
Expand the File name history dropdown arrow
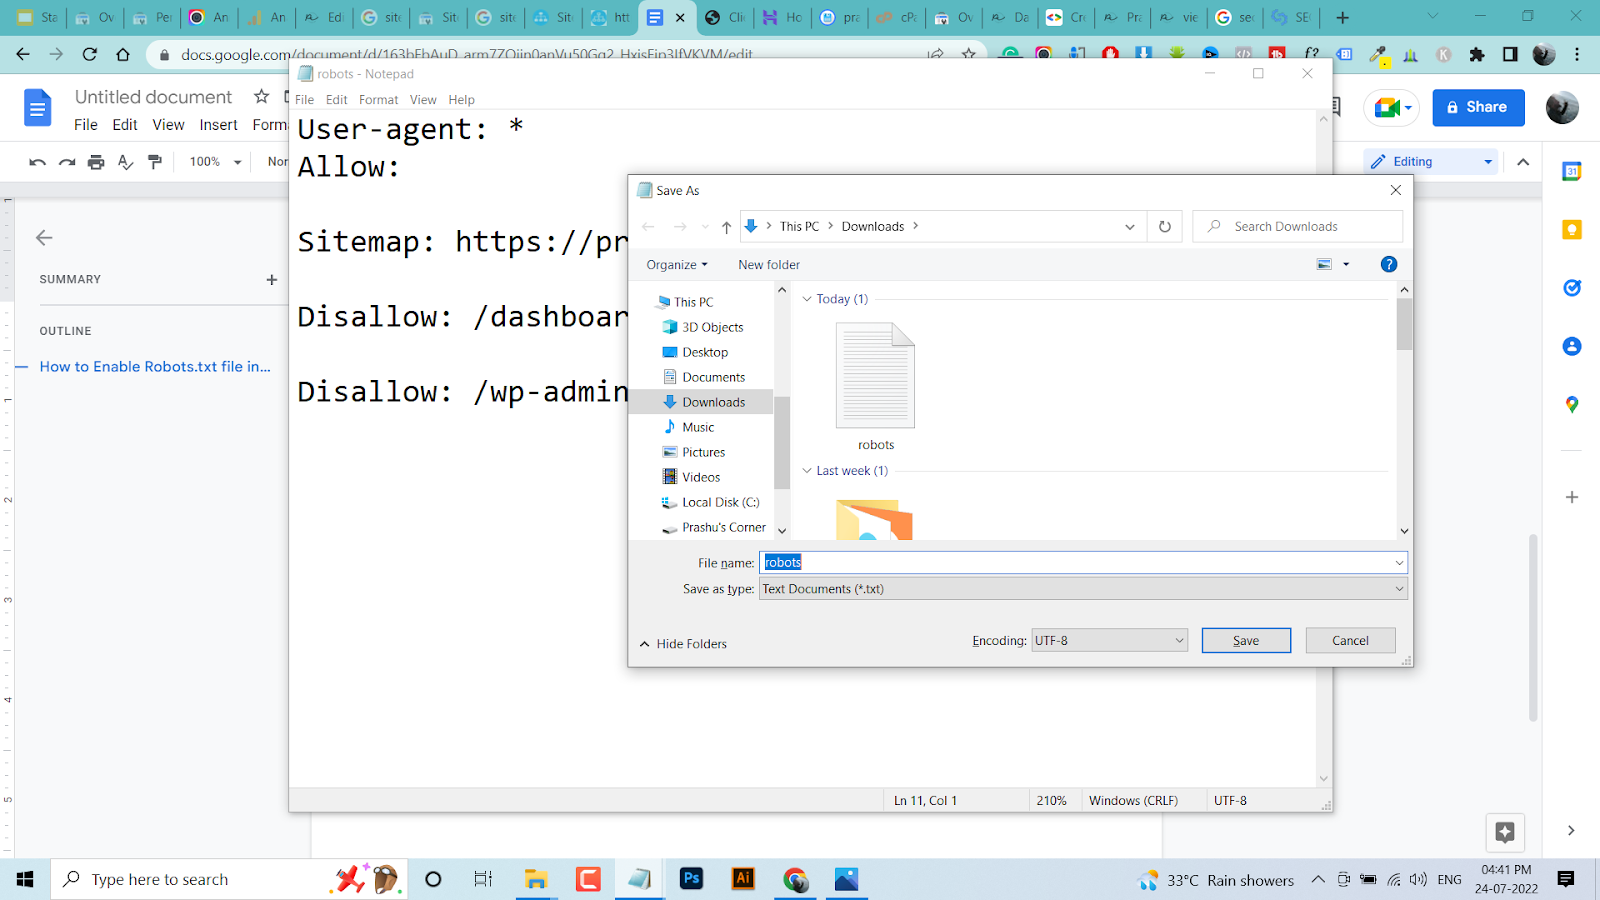1399,563
